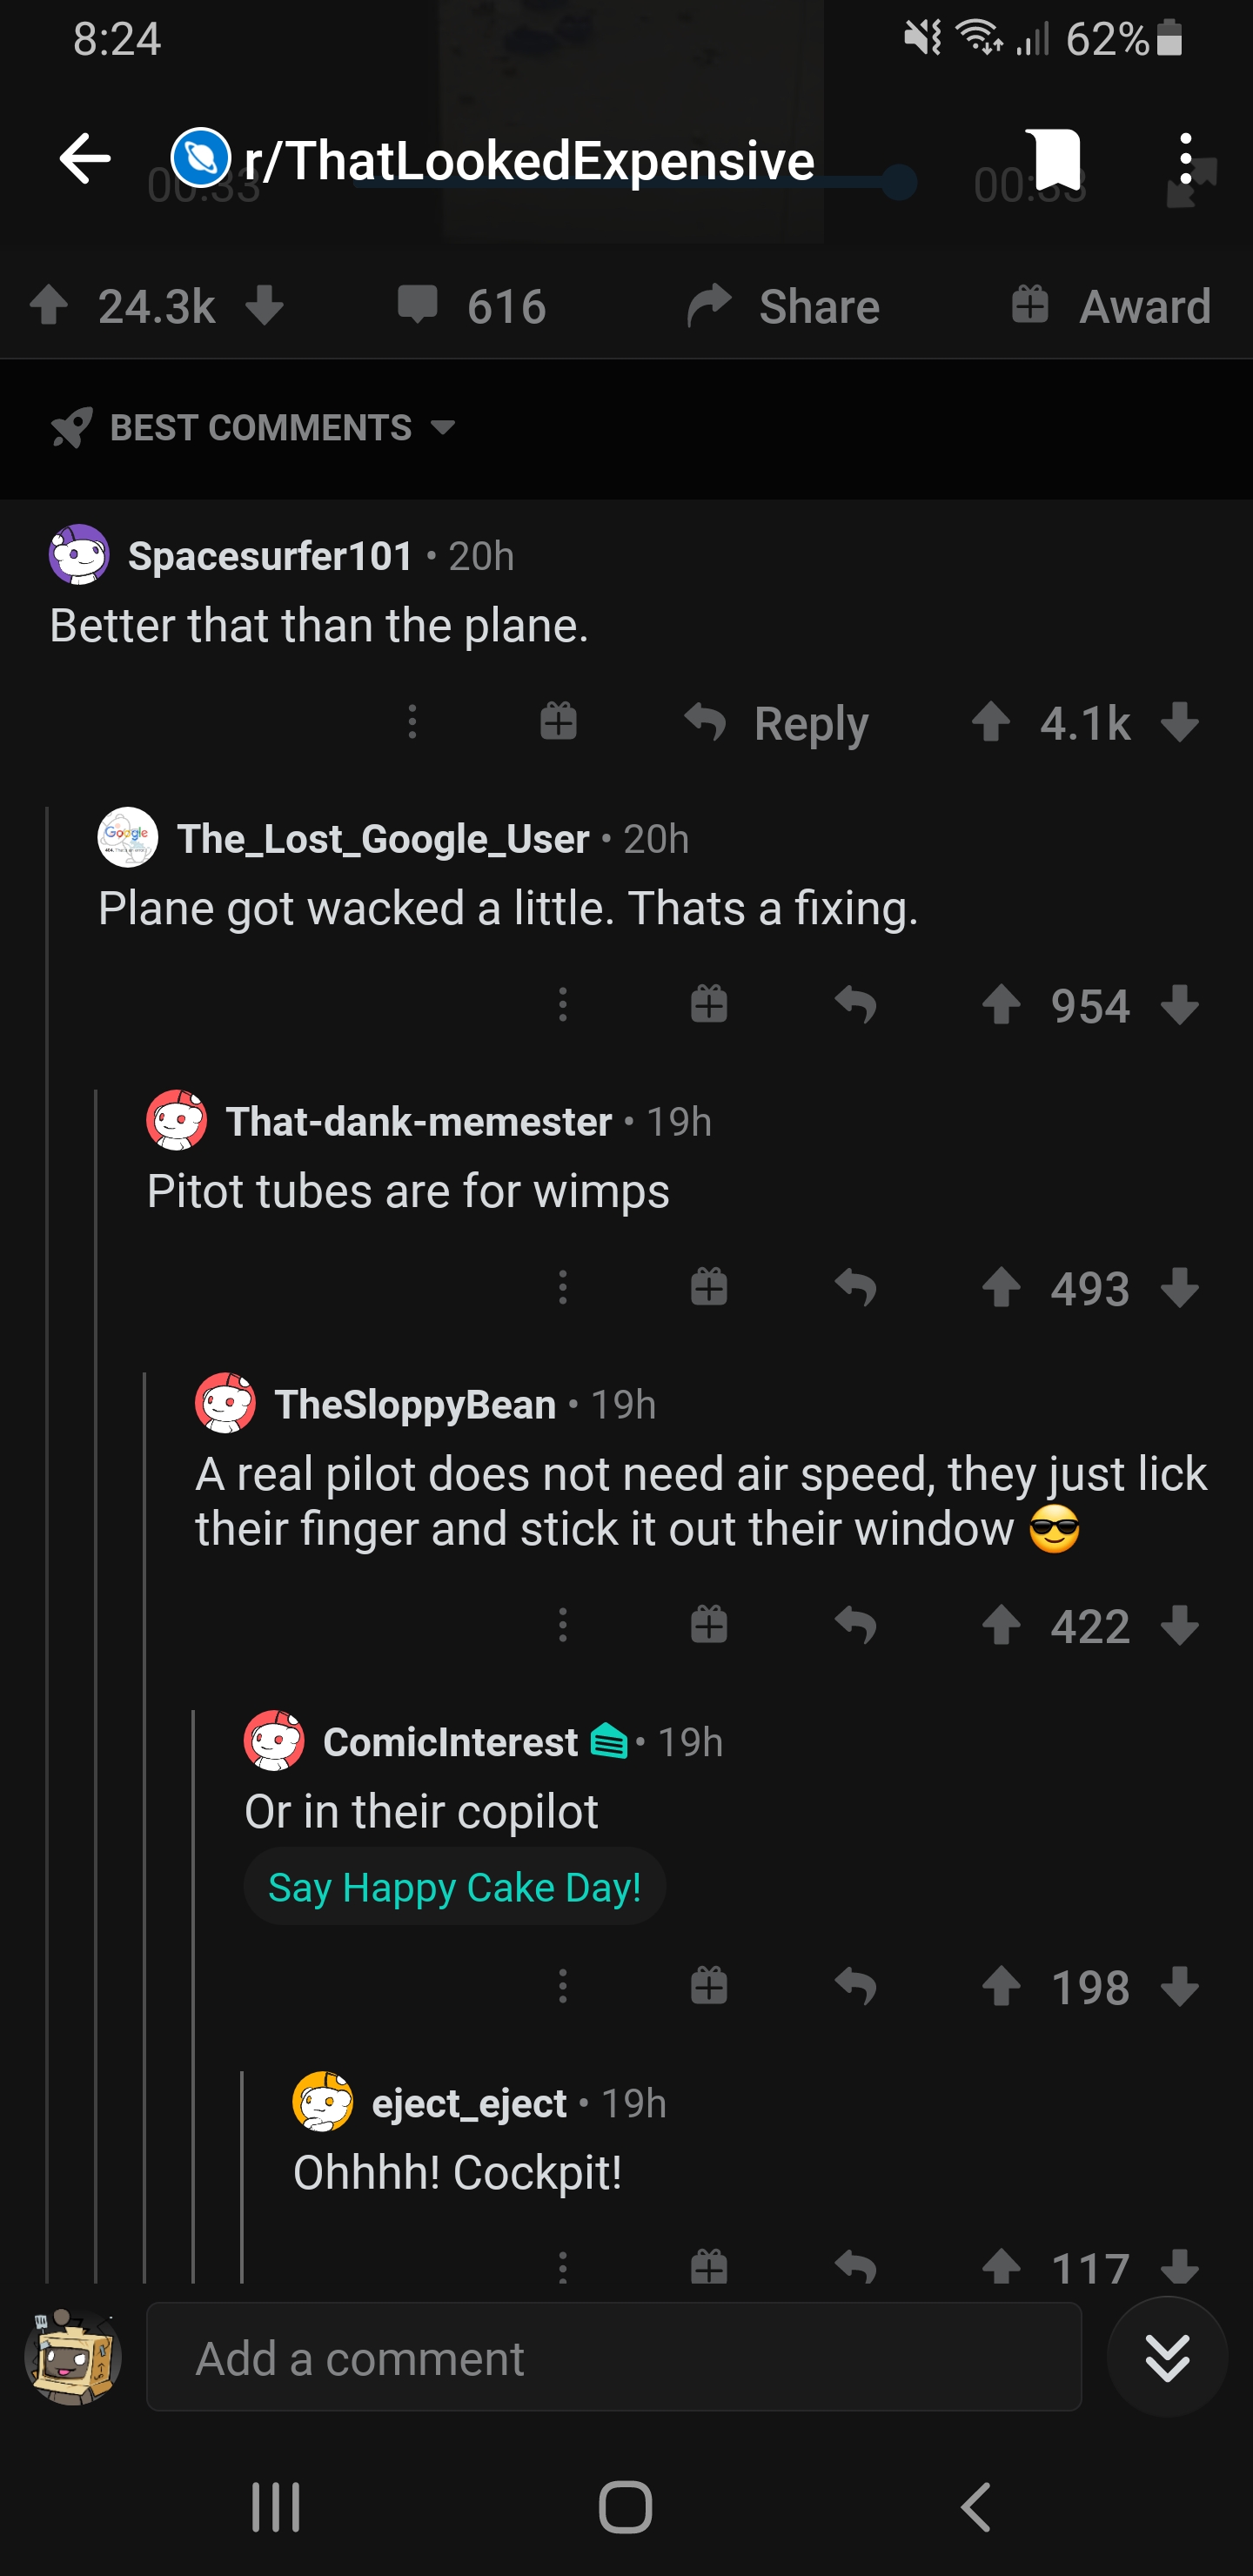The width and height of the screenshot is (1253, 2576).
Task: Share the post via the Share button
Action: click(784, 306)
